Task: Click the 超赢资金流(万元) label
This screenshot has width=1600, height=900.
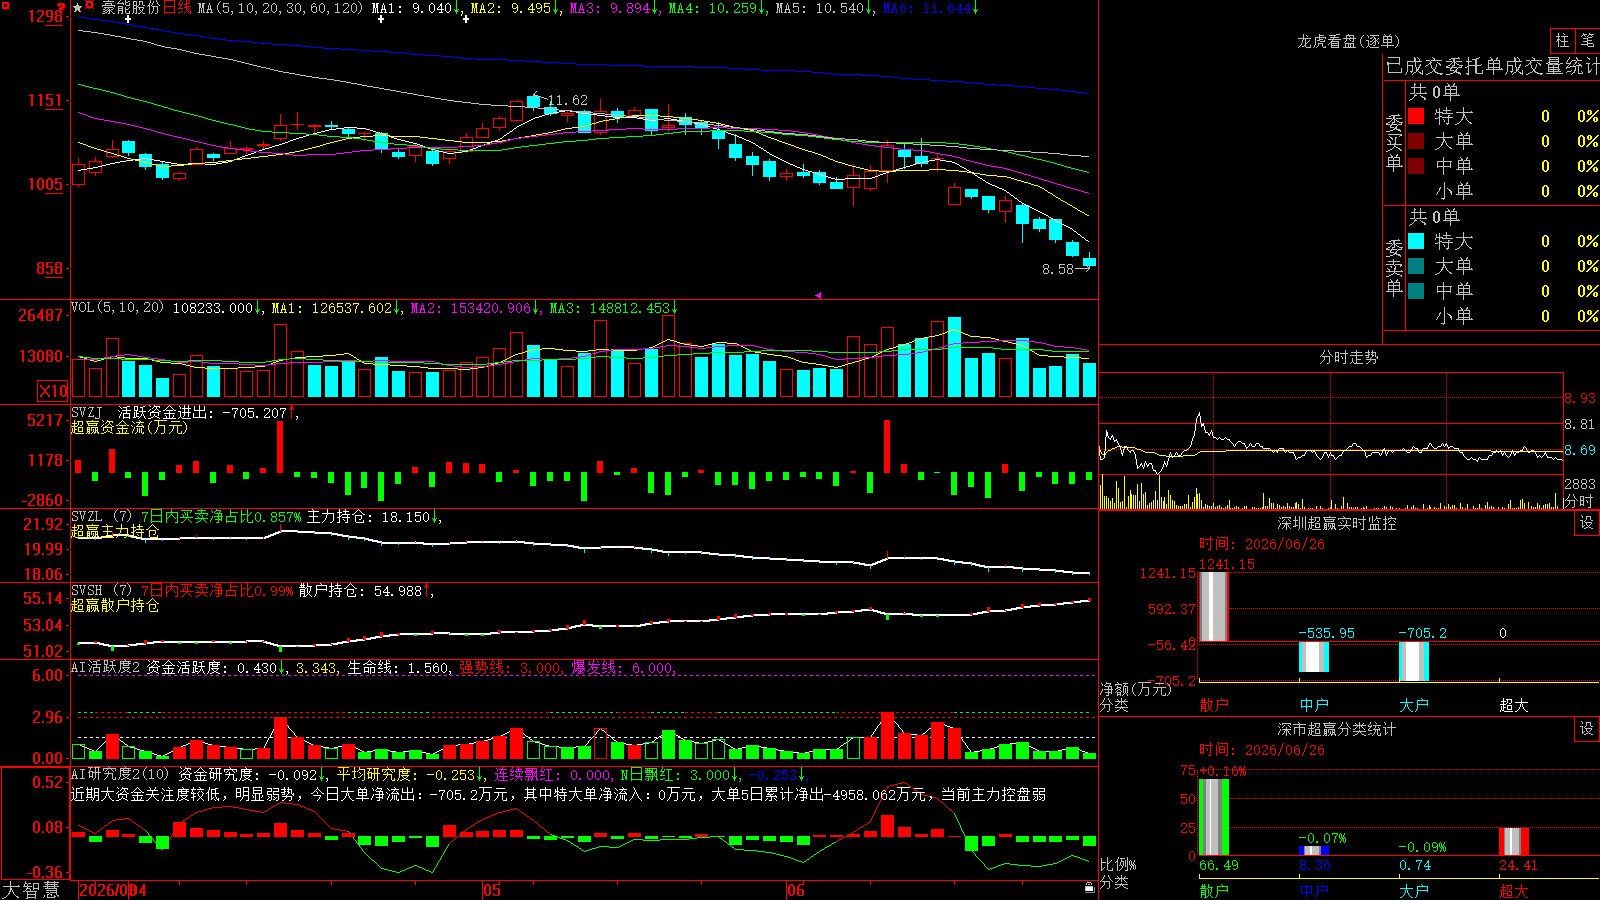Action: [x=129, y=427]
